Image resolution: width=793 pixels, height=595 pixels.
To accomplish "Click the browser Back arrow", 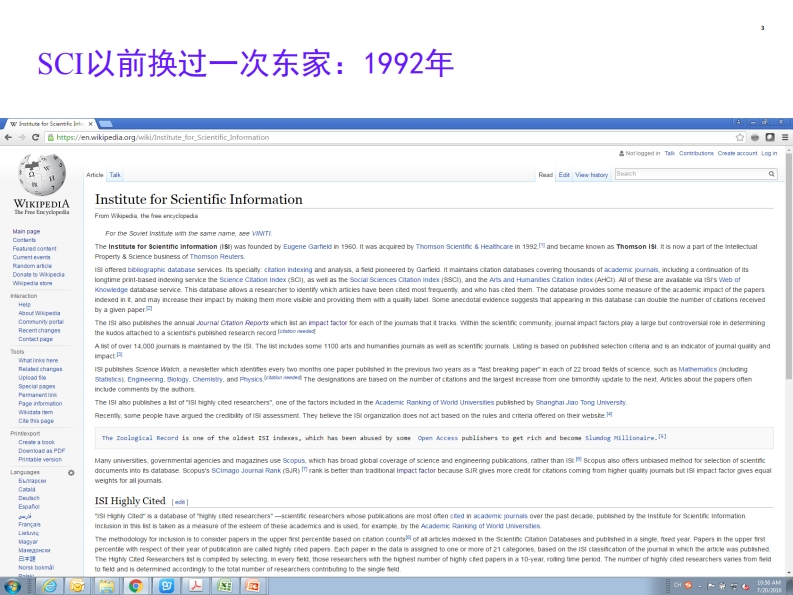I will pyautogui.click(x=8, y=137).
